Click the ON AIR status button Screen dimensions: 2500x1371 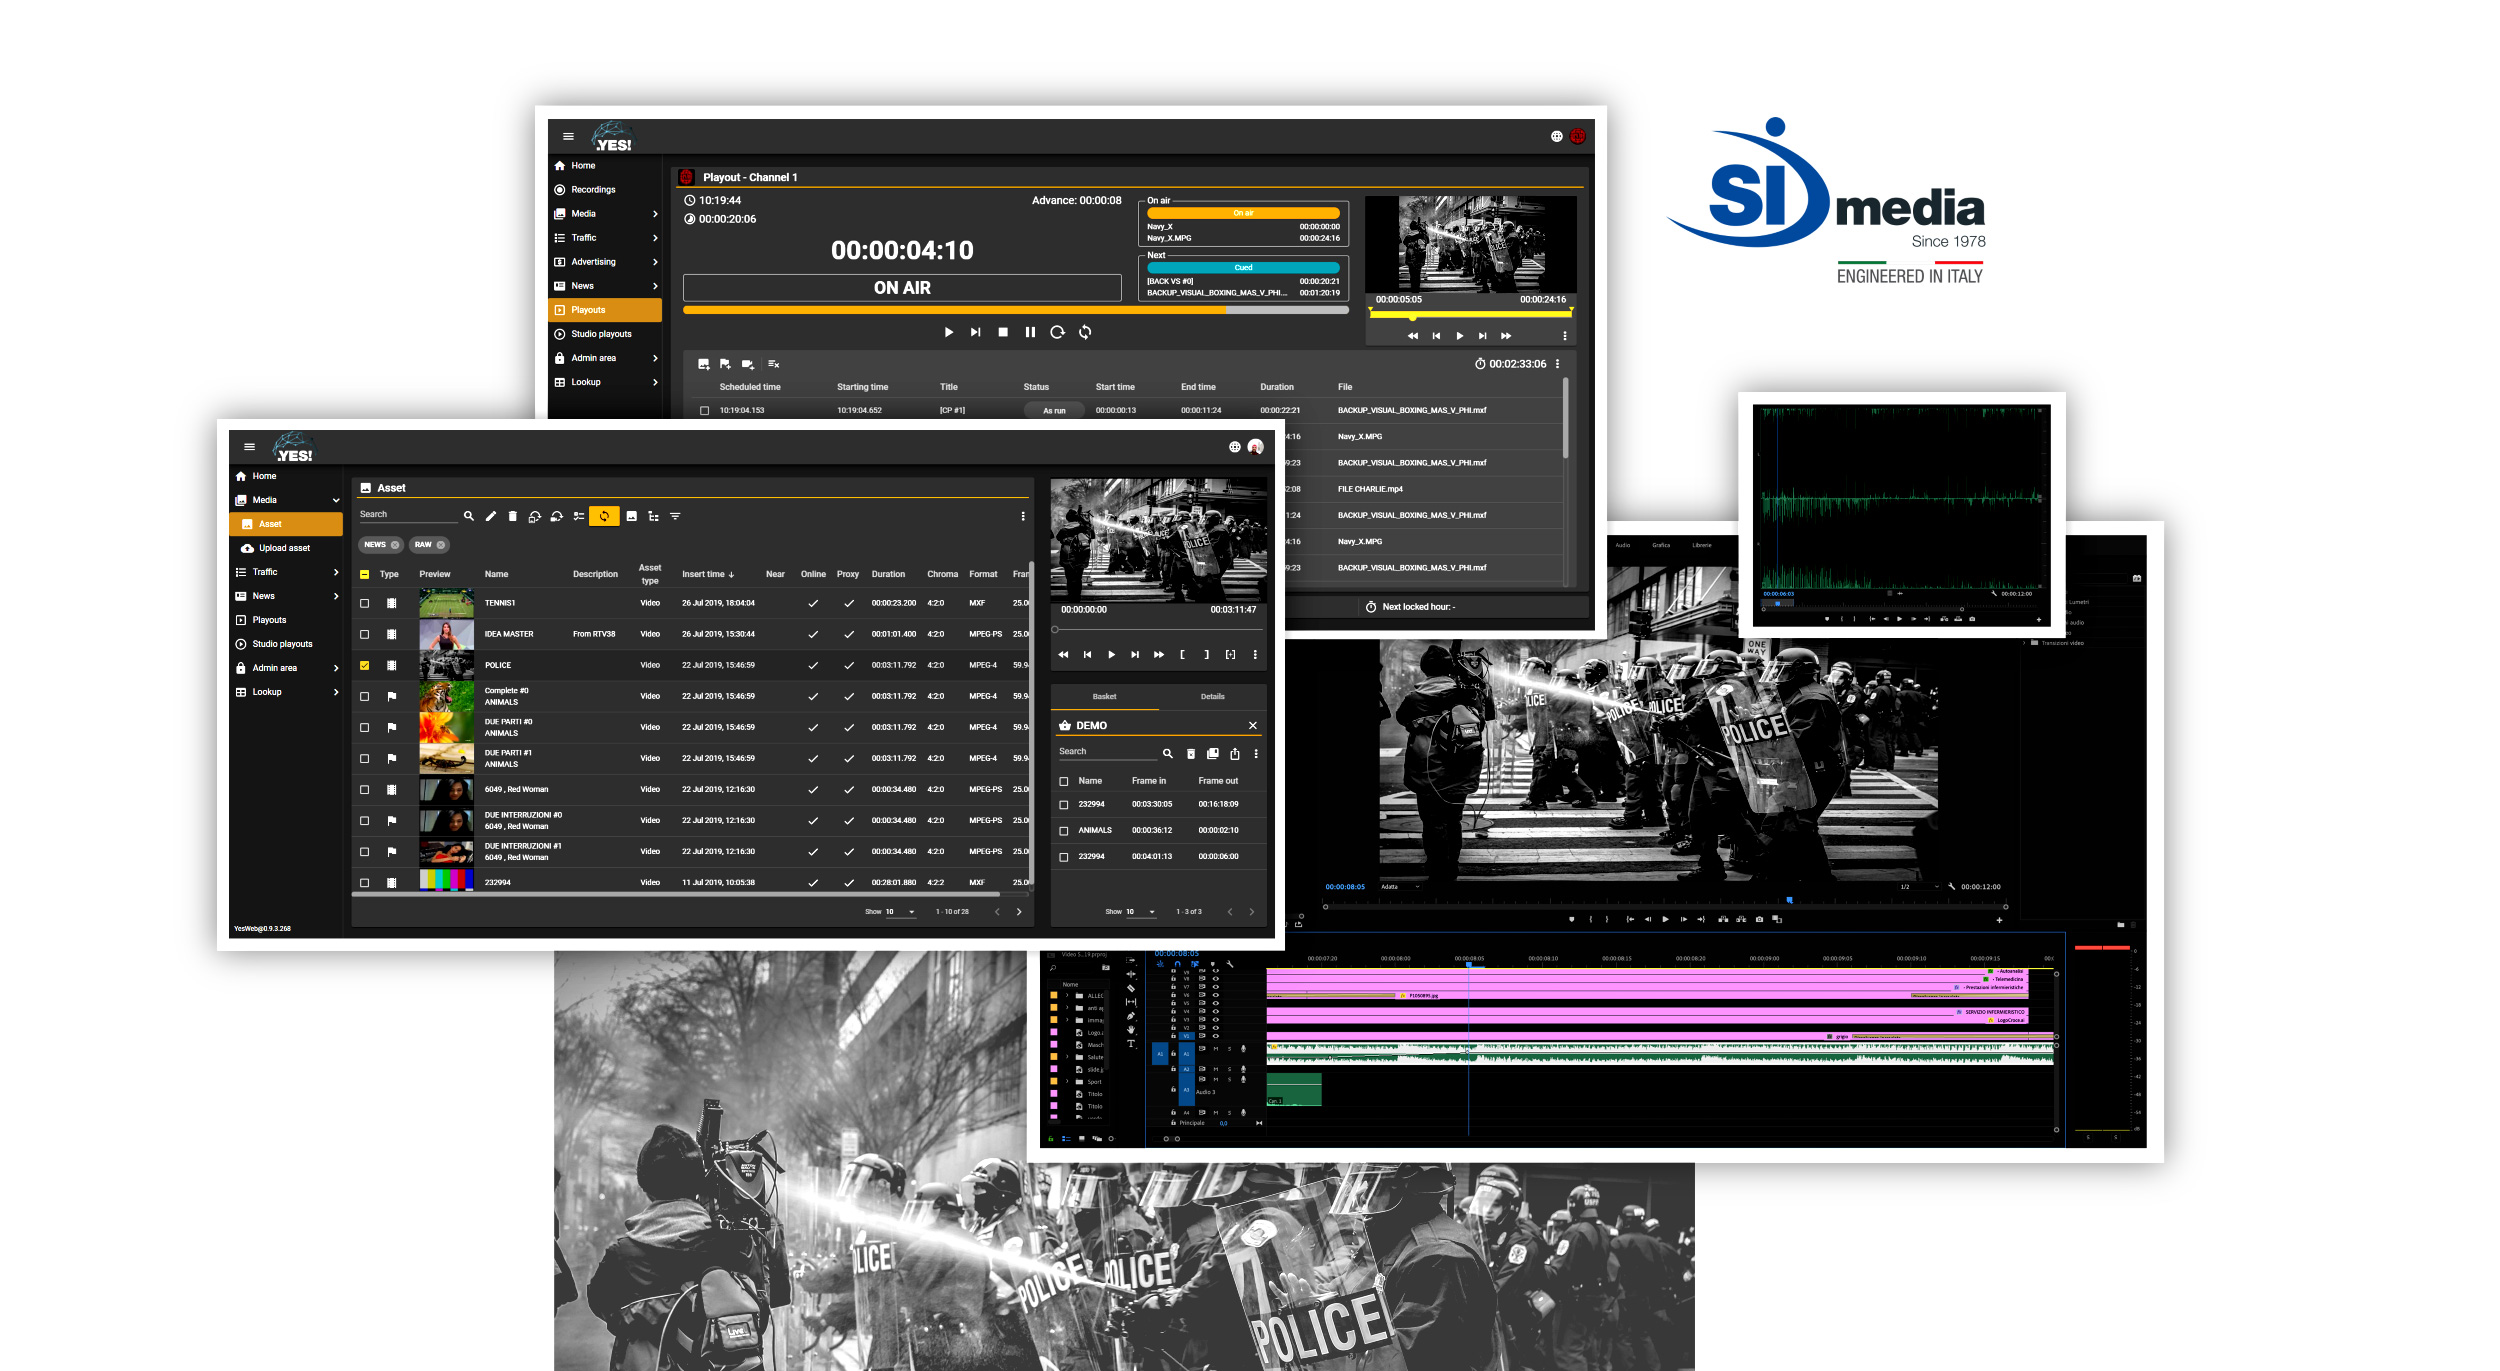pyautogui.click(x=902, y=288)
